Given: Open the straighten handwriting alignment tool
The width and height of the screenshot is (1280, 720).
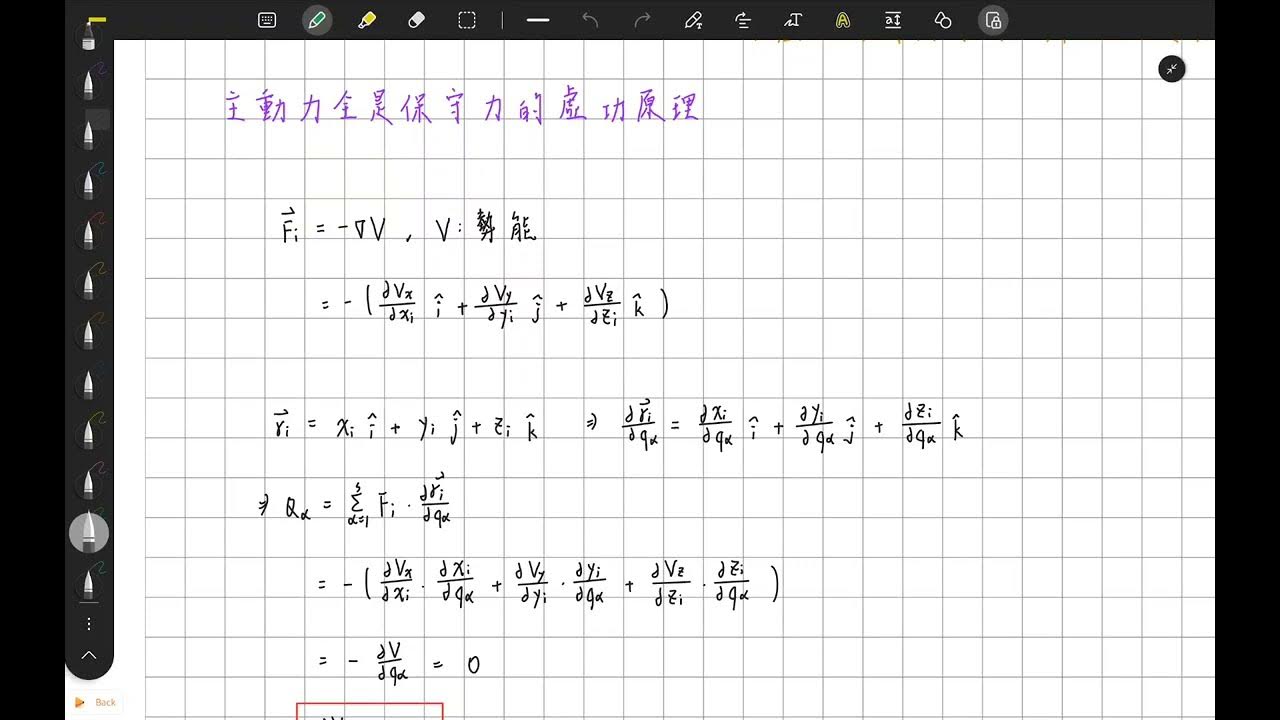Looking at the screenshot, I should pyautogui.click(x=743, y=20).
